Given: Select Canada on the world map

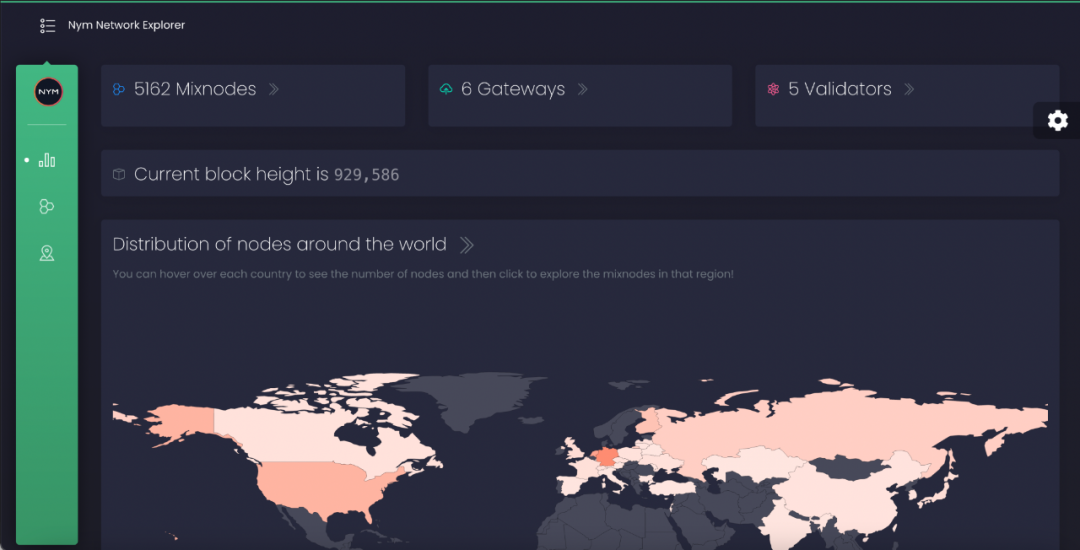Looking at the screenshot, I should pos(289,437).
